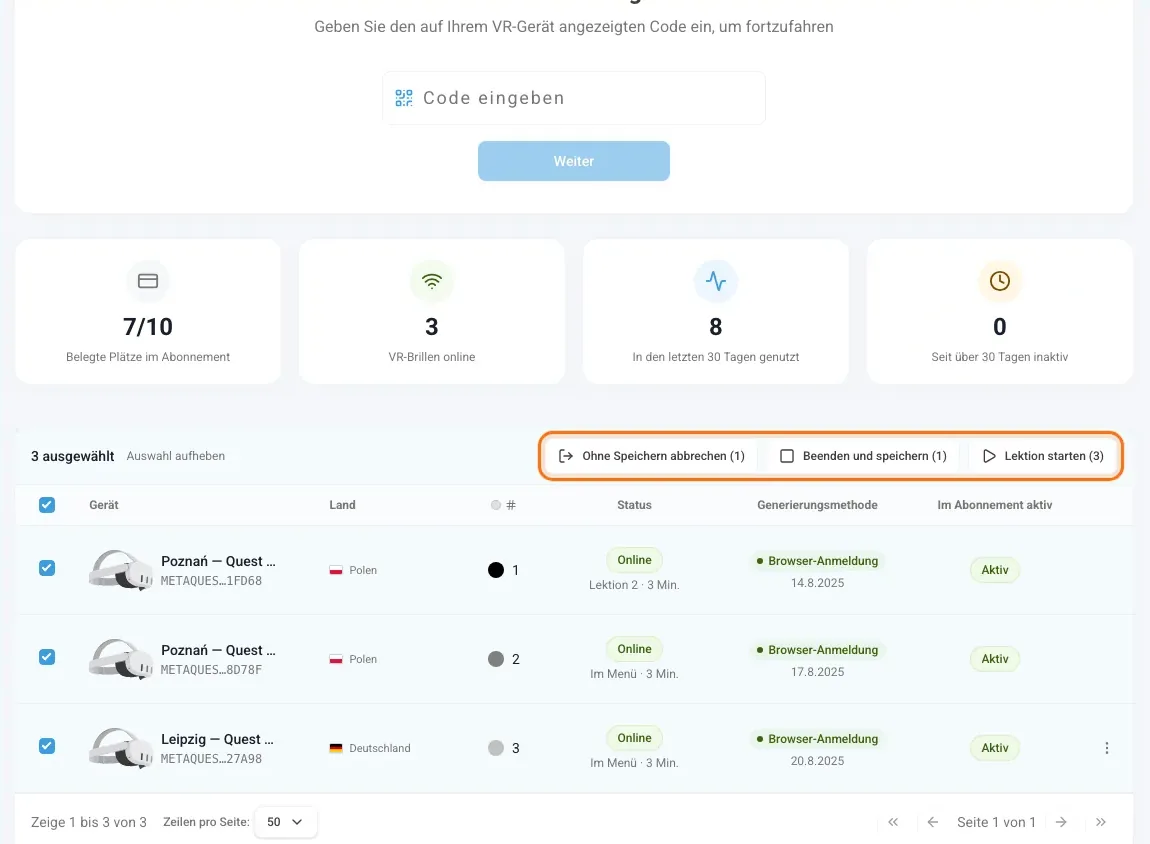Click the black color dot for device 1

496,570
